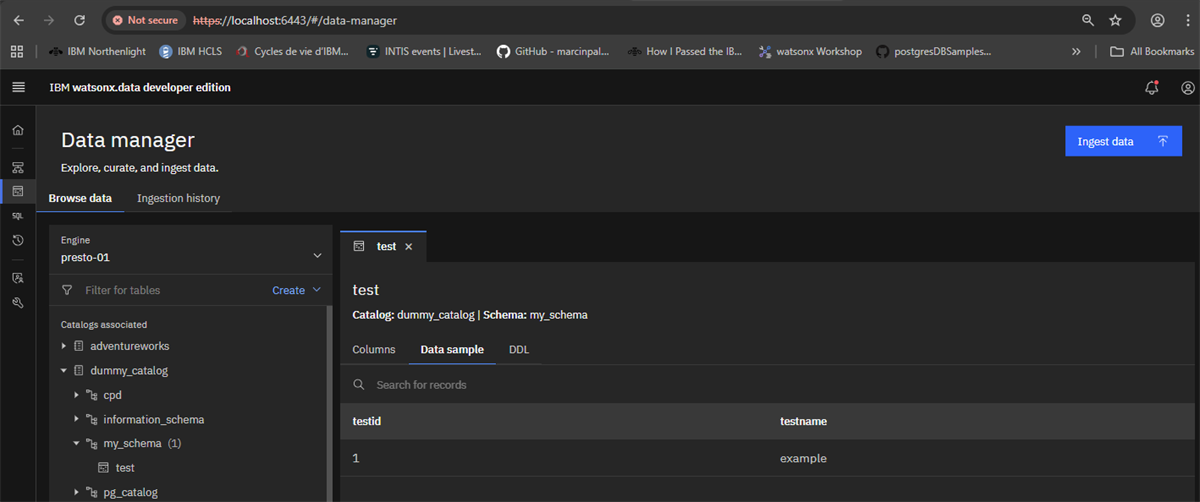Bookmark this page with the star icon

[x=1115, y=20]
